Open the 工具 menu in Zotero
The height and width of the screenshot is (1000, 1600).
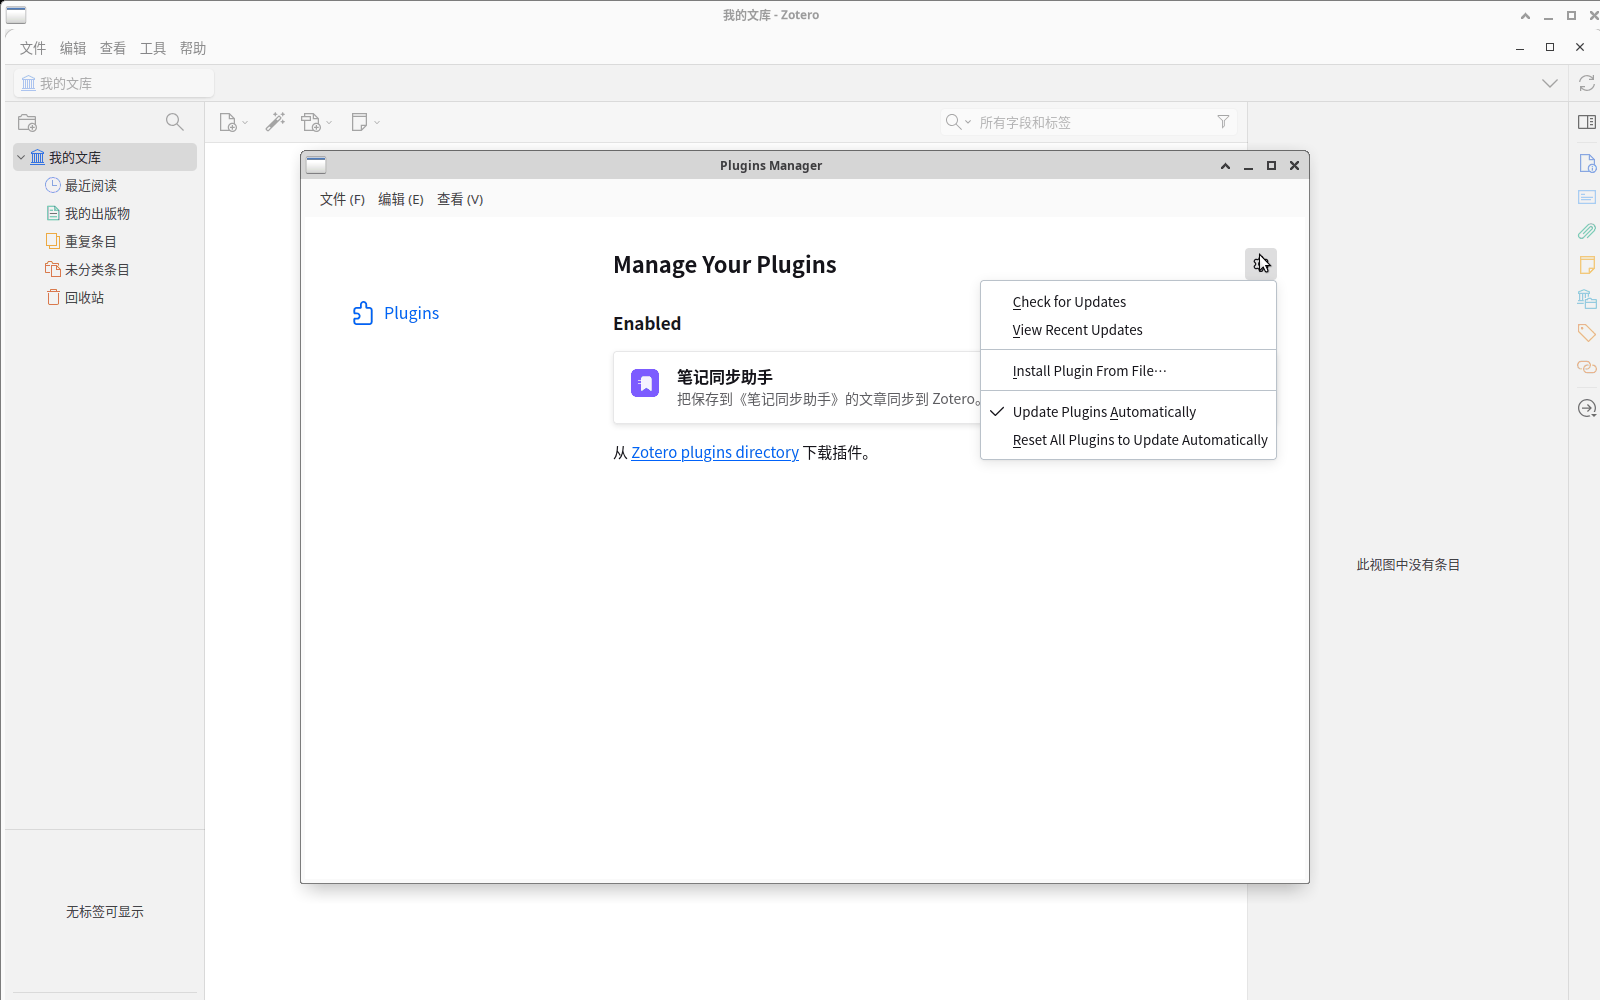[x=153, y=48]
